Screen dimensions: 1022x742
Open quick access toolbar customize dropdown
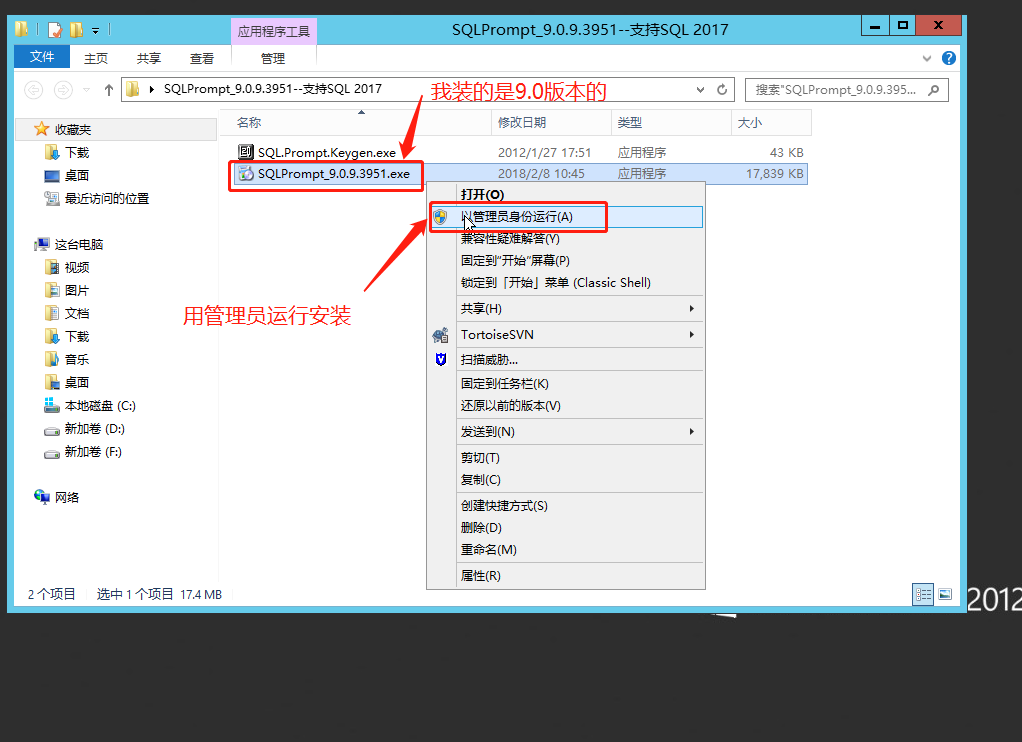coord(96,31)
